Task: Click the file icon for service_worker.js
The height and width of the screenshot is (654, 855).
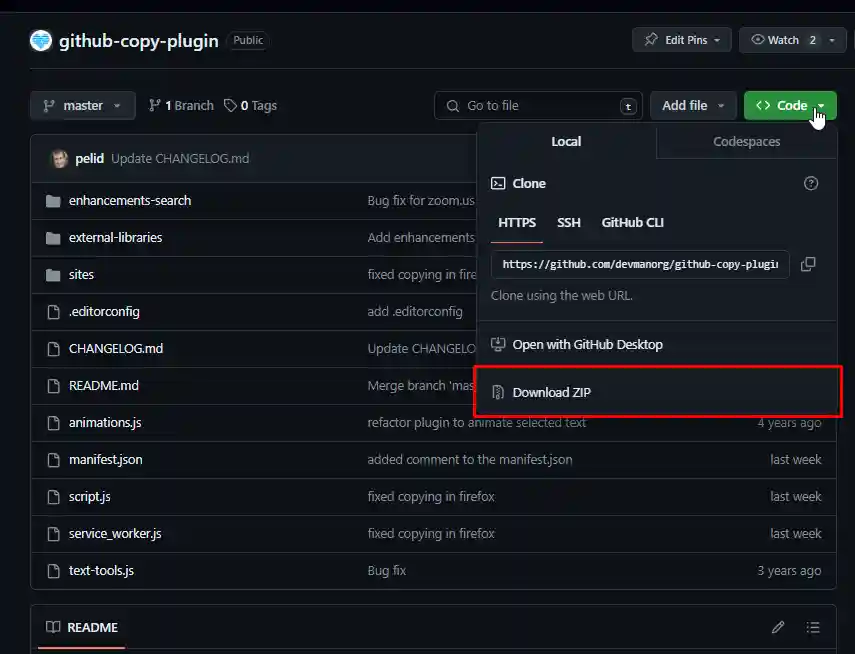Action: coord(53,534)
